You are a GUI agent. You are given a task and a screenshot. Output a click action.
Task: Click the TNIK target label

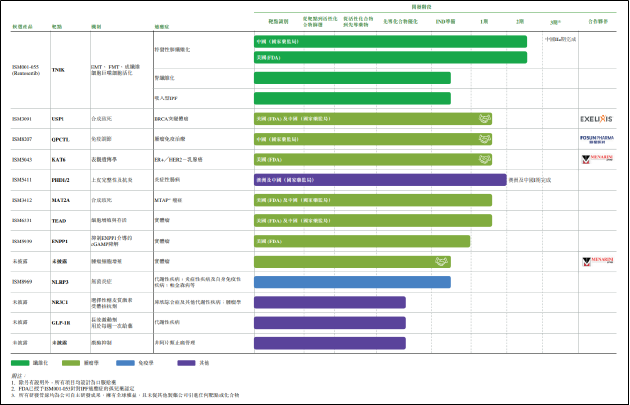click(57, 70)
